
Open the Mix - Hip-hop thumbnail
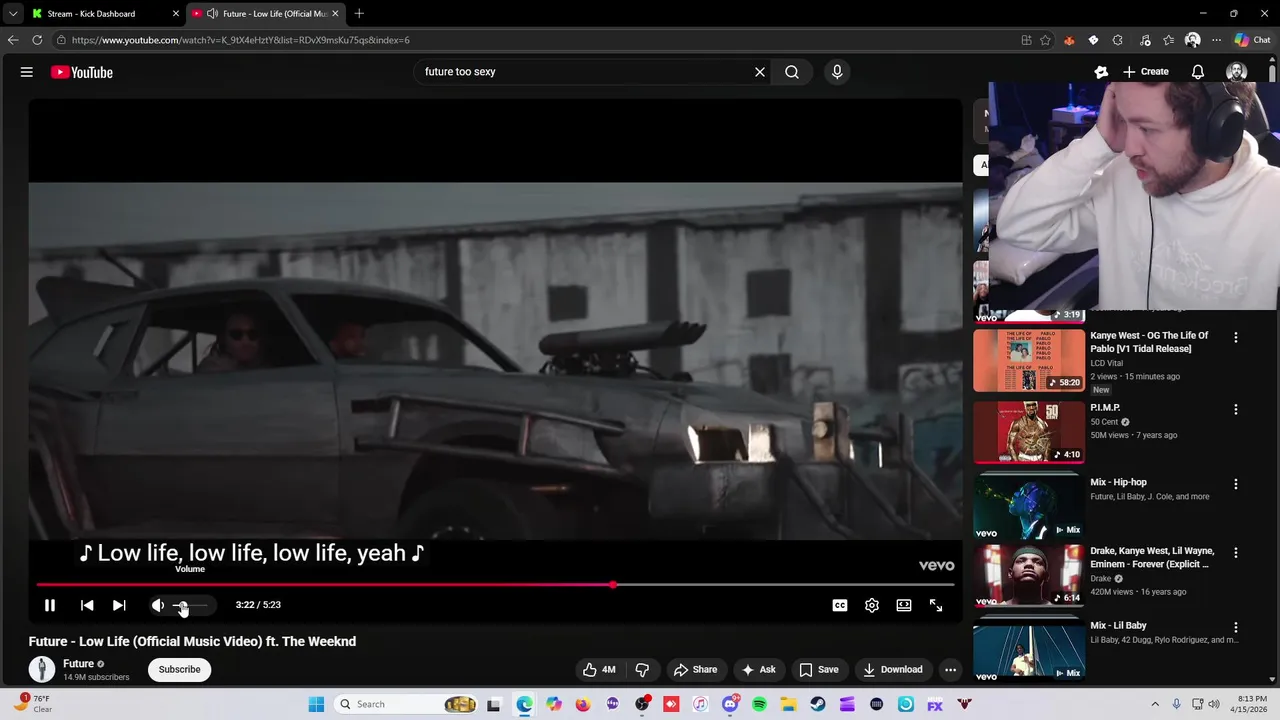(x=1029, y=507)
